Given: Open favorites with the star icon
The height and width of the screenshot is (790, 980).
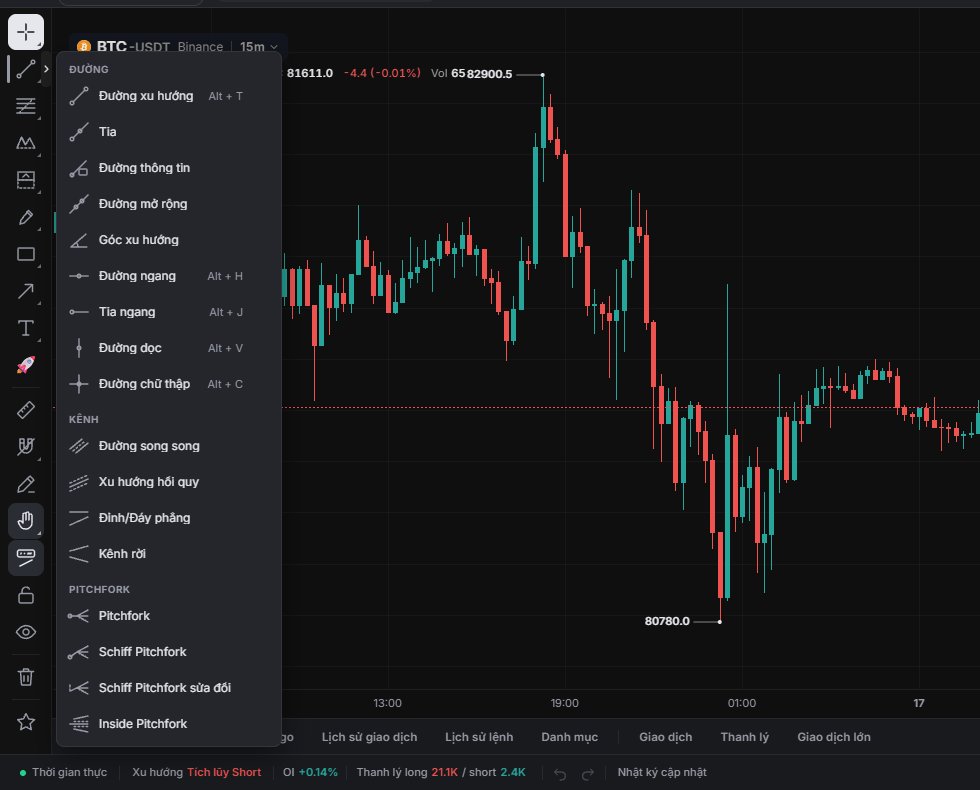Looking at the screenshot, I should click(26, 722).
